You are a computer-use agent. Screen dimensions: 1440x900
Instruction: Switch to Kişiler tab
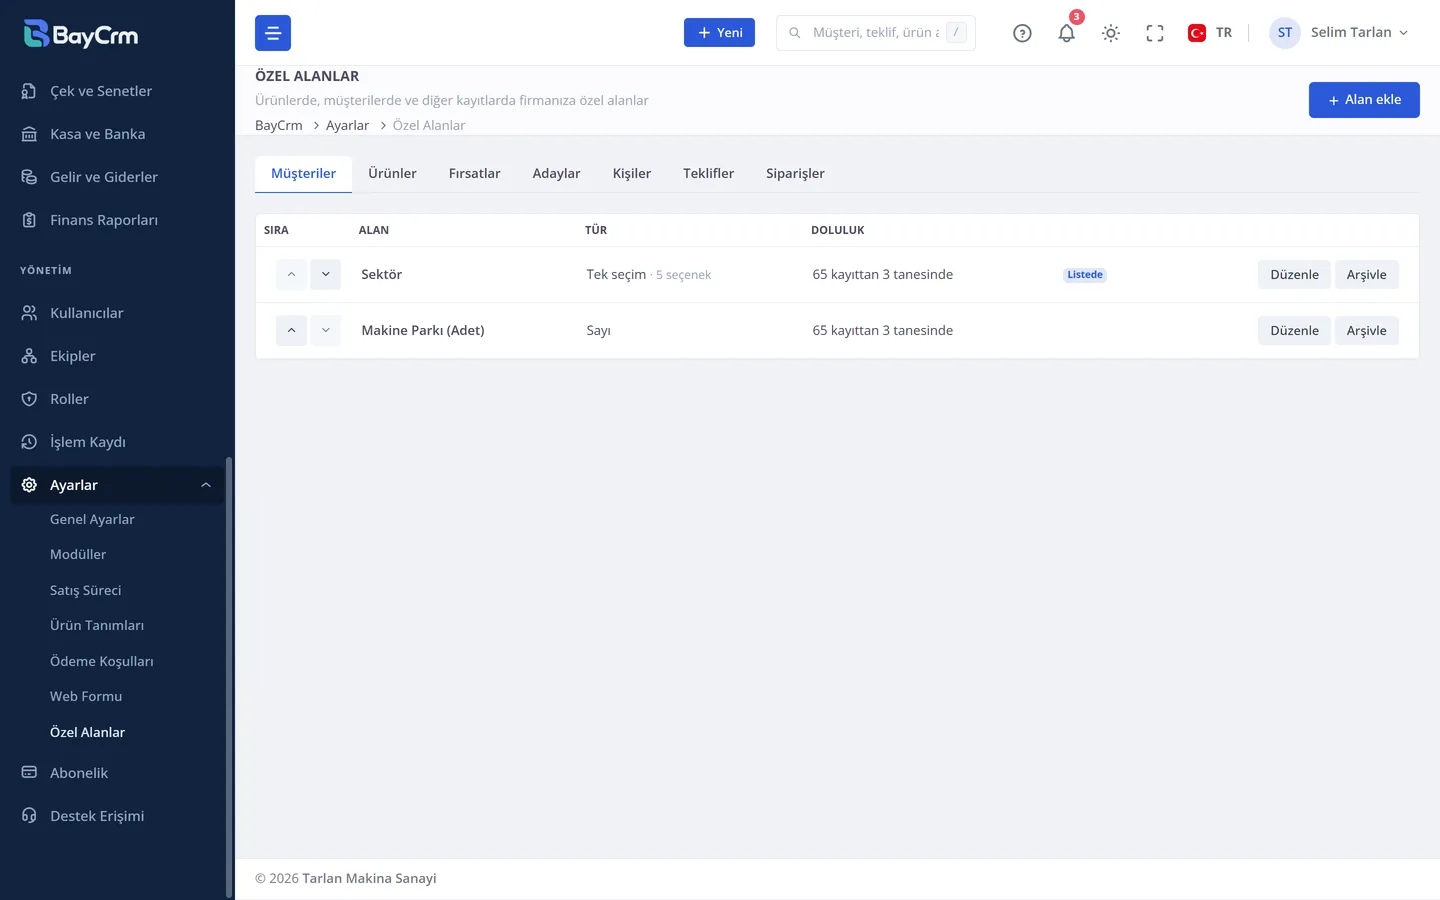pyautogui.click(x=632, y=174)
